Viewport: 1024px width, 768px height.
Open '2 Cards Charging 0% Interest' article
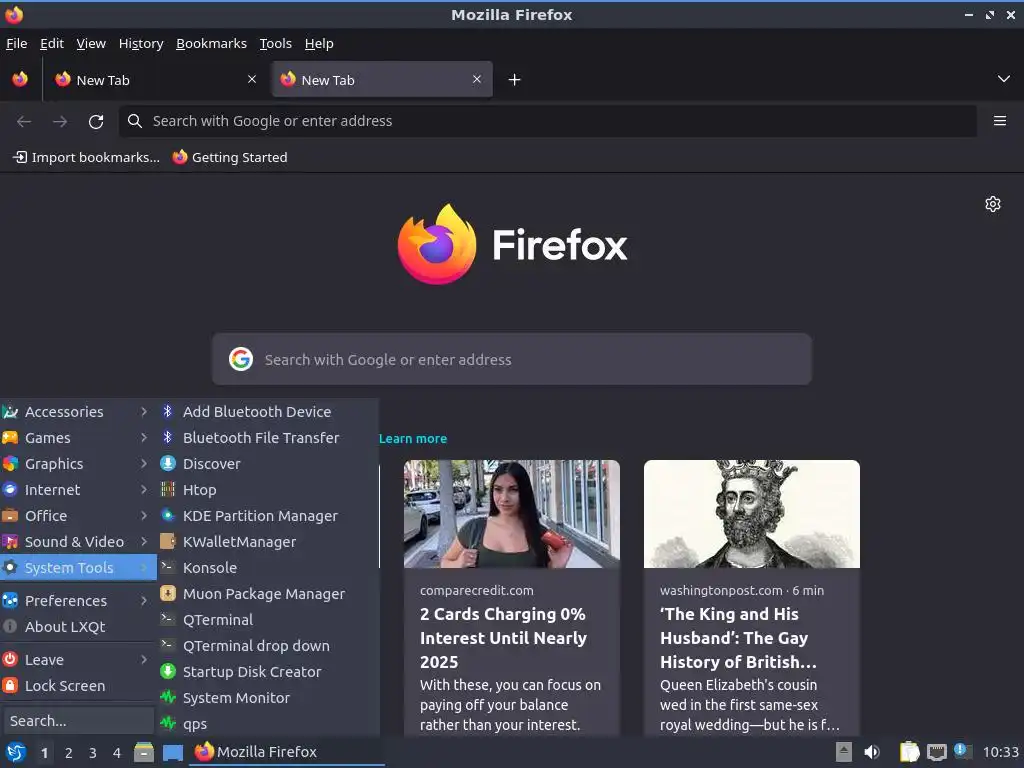[504, 638]
